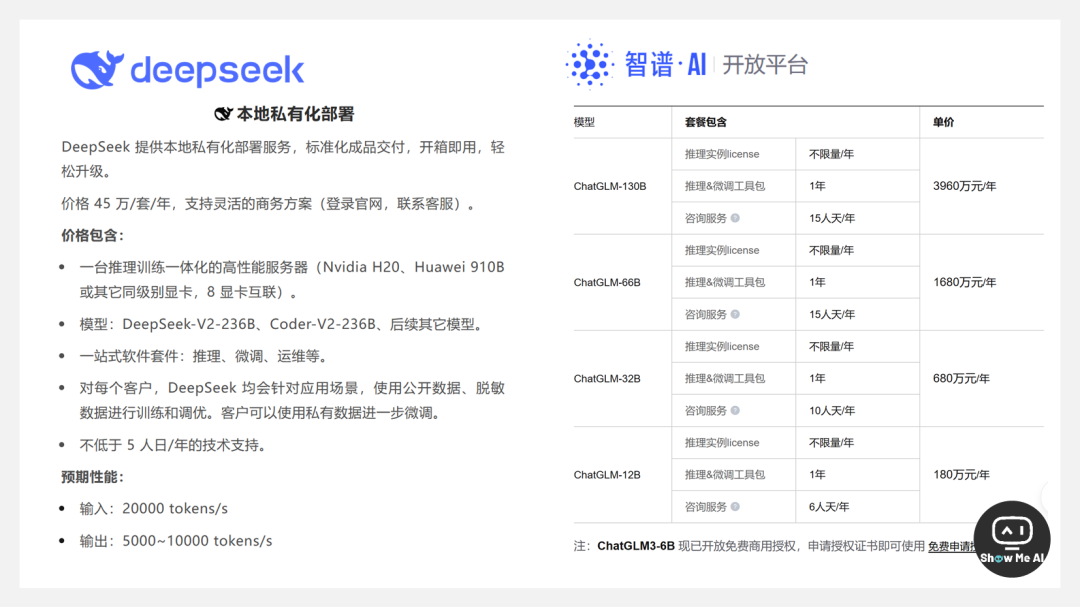Click the 输入：20000 tokens/s line
Image resolution: width=1080 pixels, height=607 pixels.
pyautogui.click(x=154, y=508)
